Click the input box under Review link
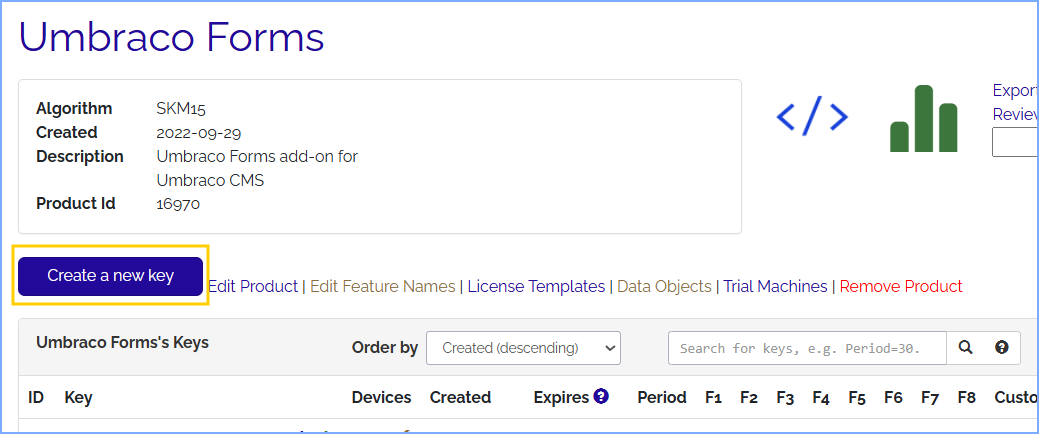Image resolution: width=1039 pixels, height=434 pixels. (x=1014, y=143)
